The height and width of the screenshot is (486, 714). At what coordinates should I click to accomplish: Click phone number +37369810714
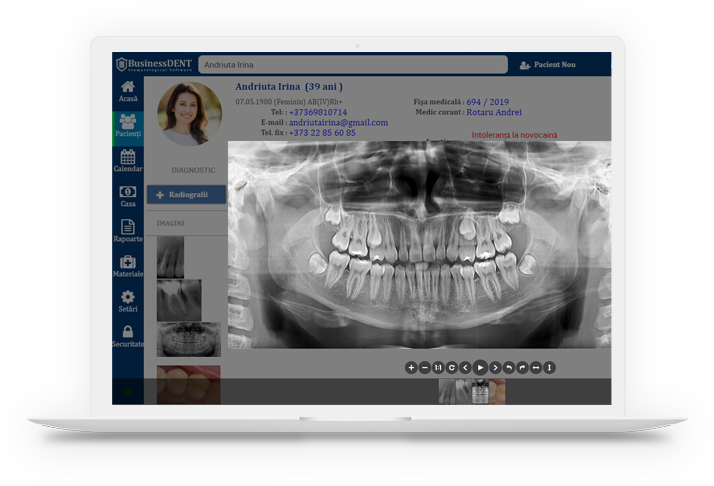point(318,113)
